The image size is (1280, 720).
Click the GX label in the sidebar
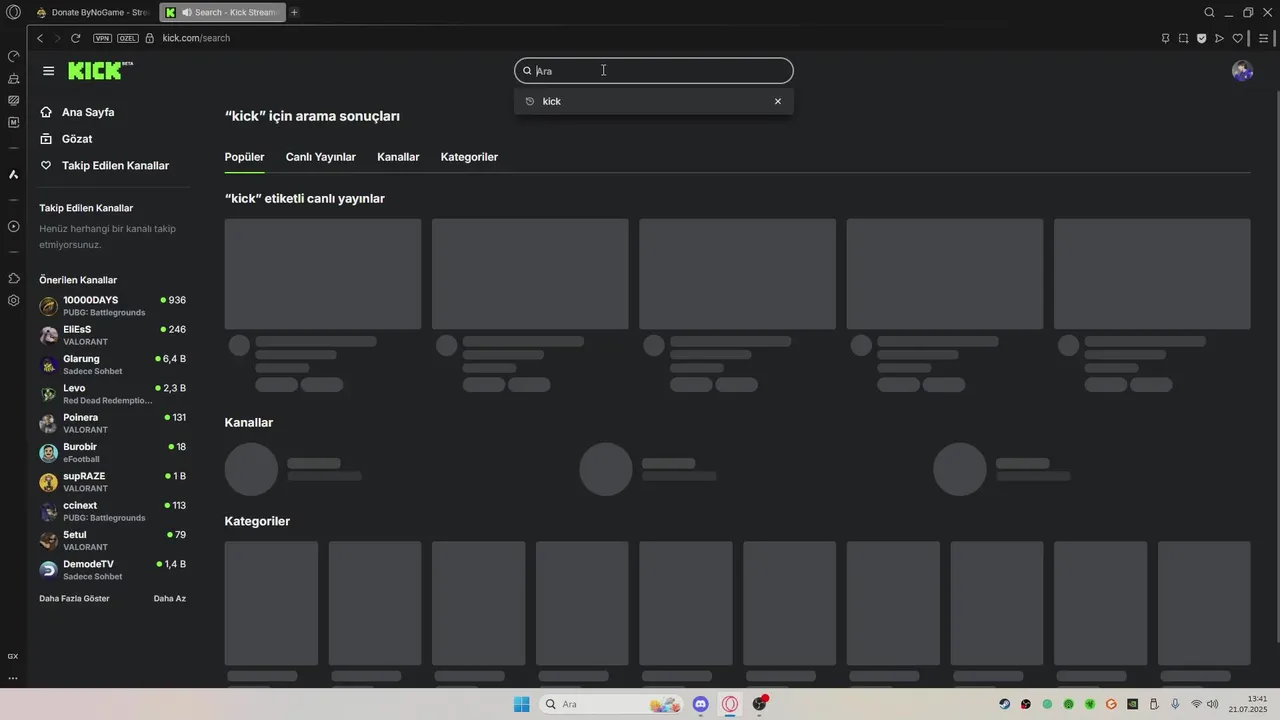[x=13, y=656]
